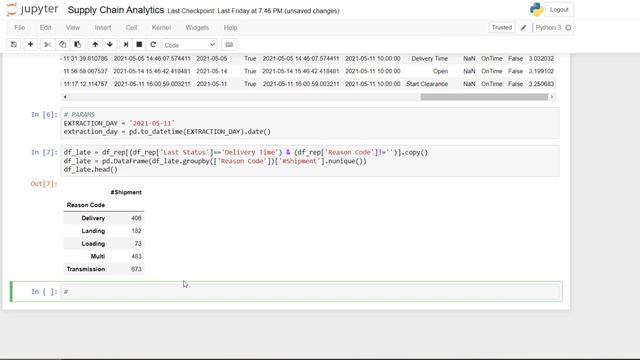Click the Logout button

[x=559, y=10]
